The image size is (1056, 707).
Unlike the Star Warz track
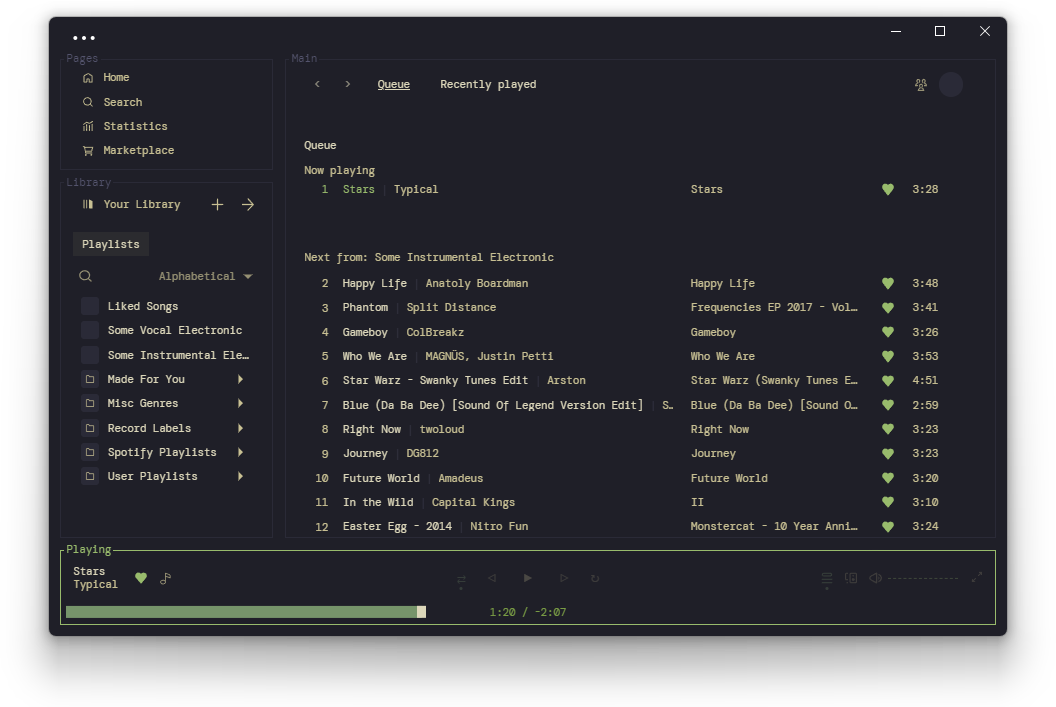888,380
